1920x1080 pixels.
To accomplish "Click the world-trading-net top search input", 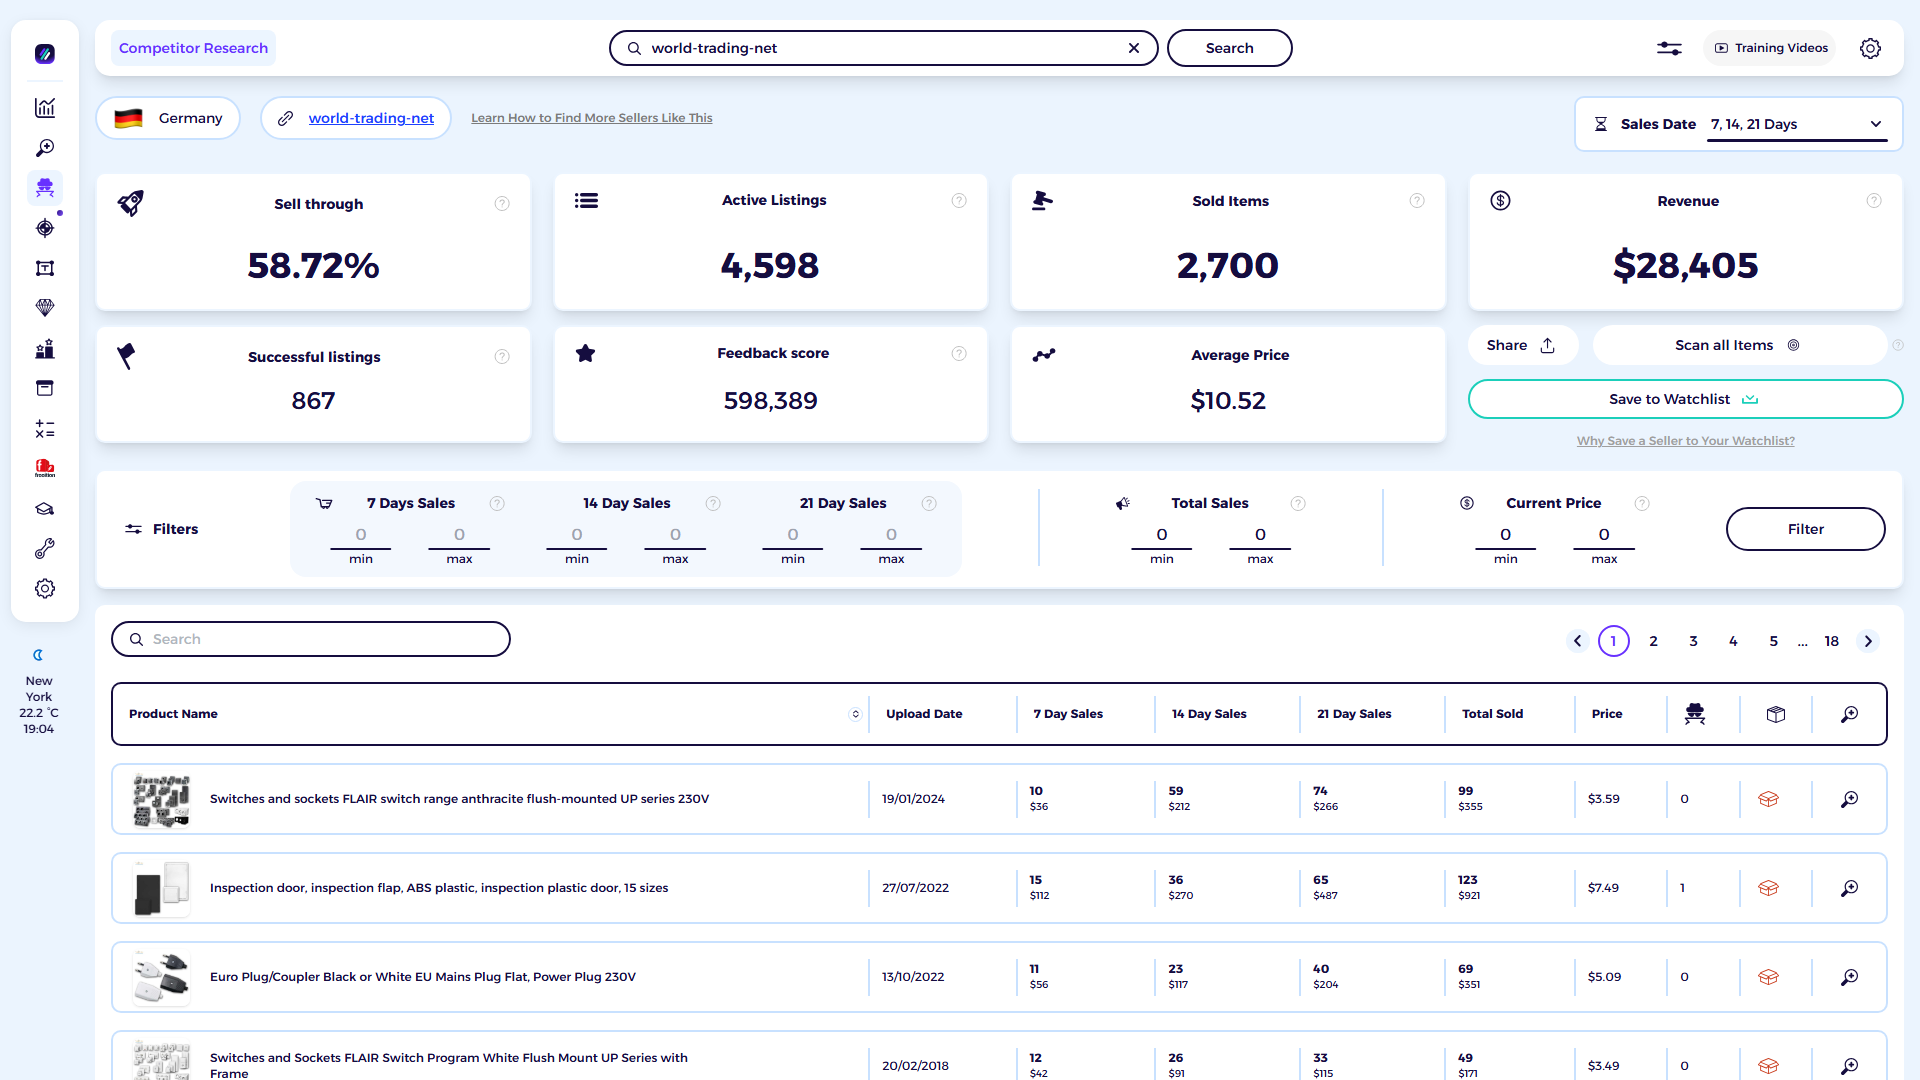I will (x=884, y=48).
